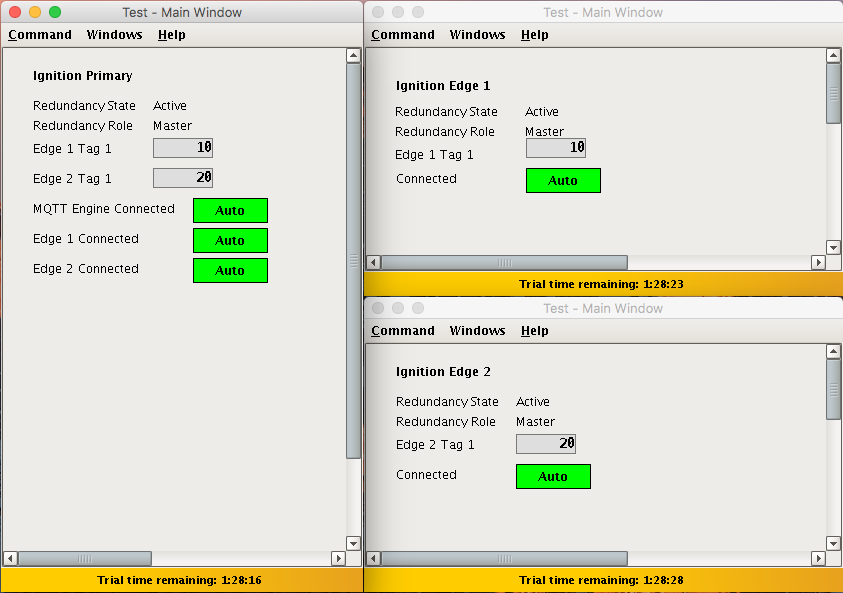Image resolution: width=843 pixels, height=593 pixels.
Task: Click trial time remaining 1:28:16 banner
Action: [x=182, y=580]
